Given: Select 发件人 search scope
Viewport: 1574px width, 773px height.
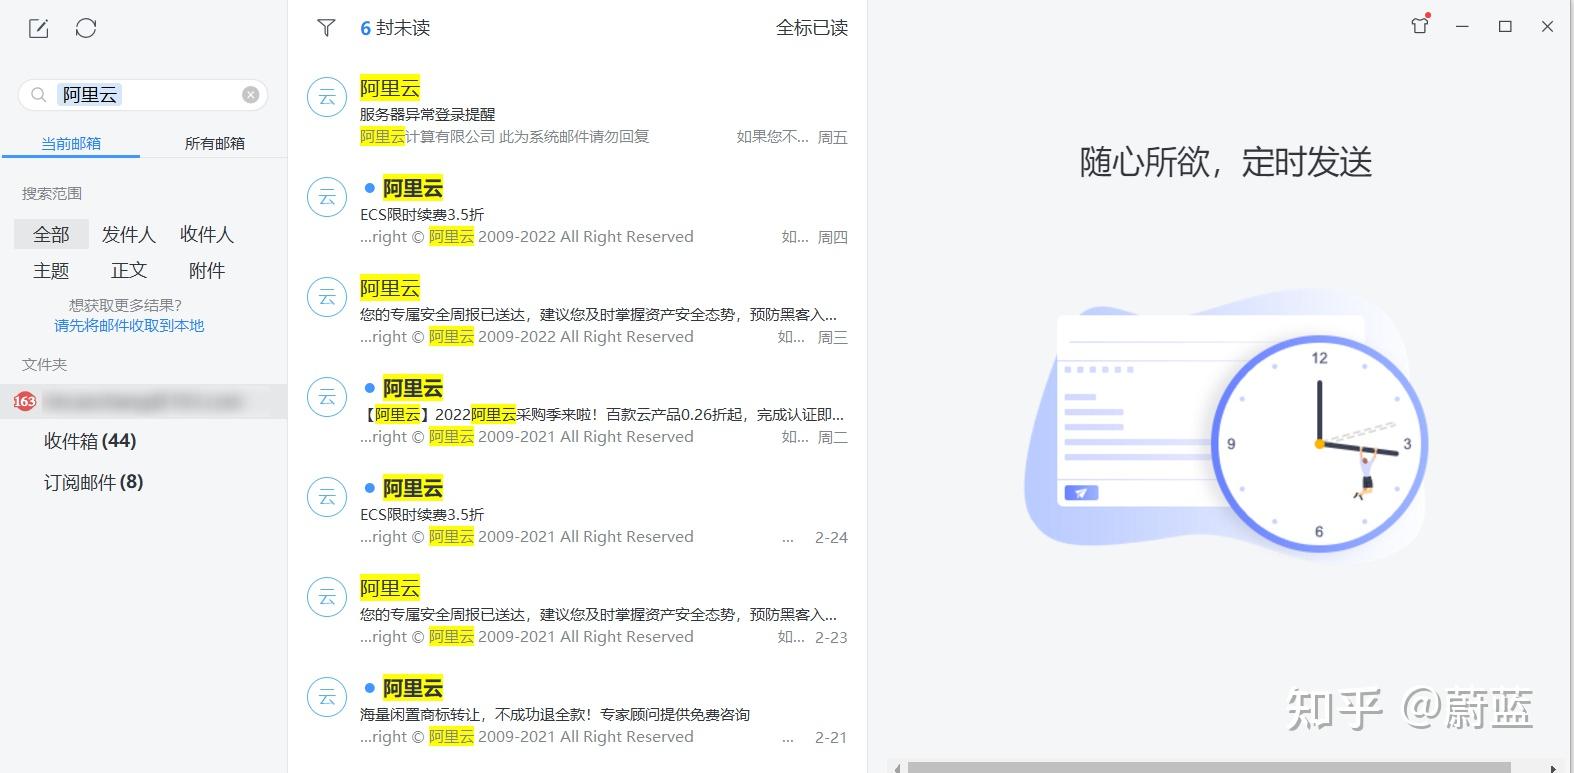Looking at the screenshot, I should (x=129, y=234).
